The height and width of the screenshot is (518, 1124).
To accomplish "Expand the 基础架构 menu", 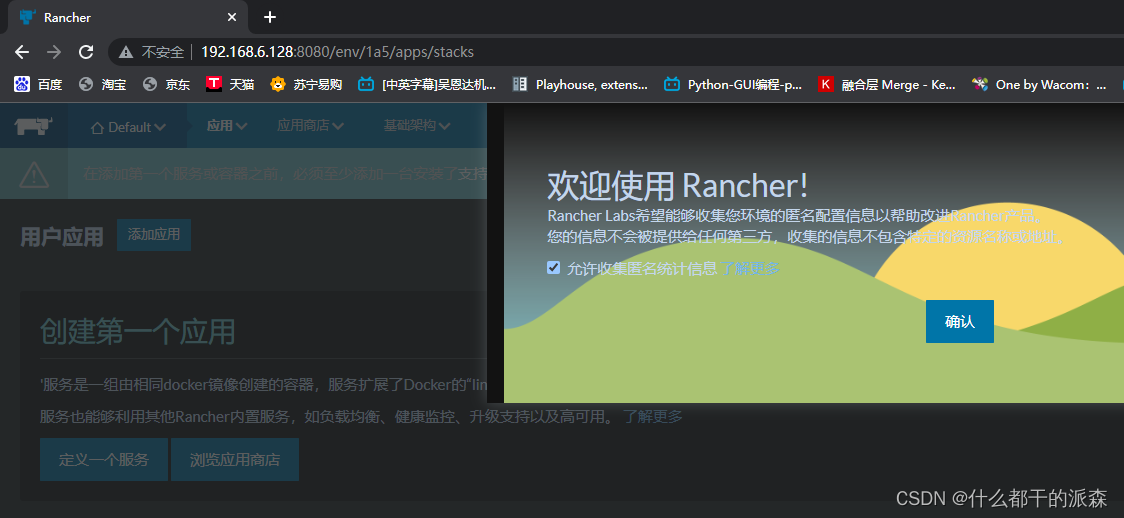I will 416,125.
